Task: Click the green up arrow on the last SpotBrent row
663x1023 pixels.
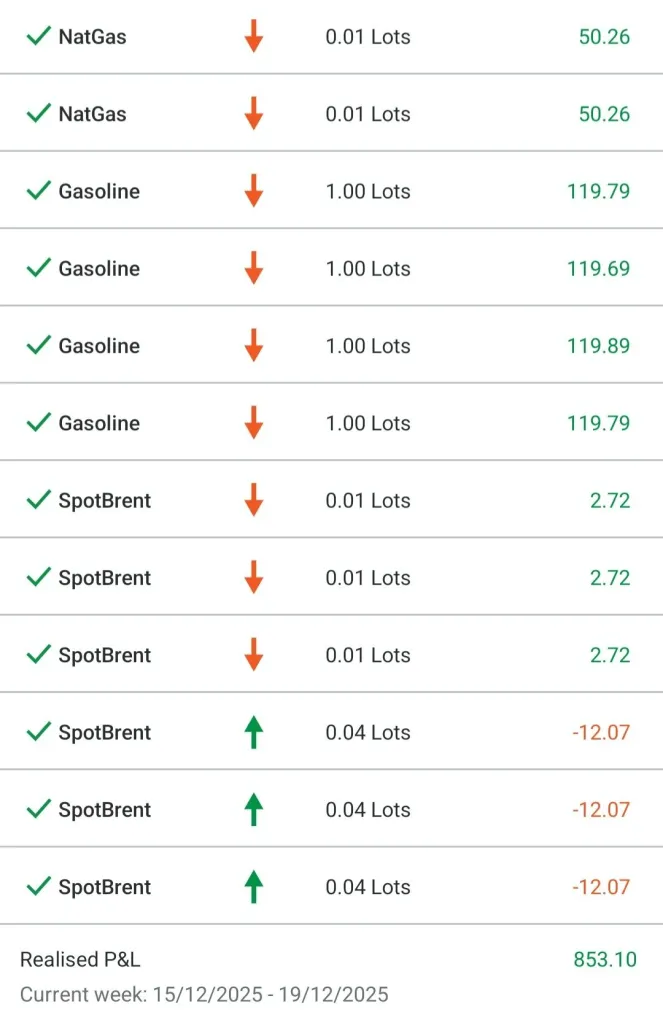Action: (x=254, y=887)
